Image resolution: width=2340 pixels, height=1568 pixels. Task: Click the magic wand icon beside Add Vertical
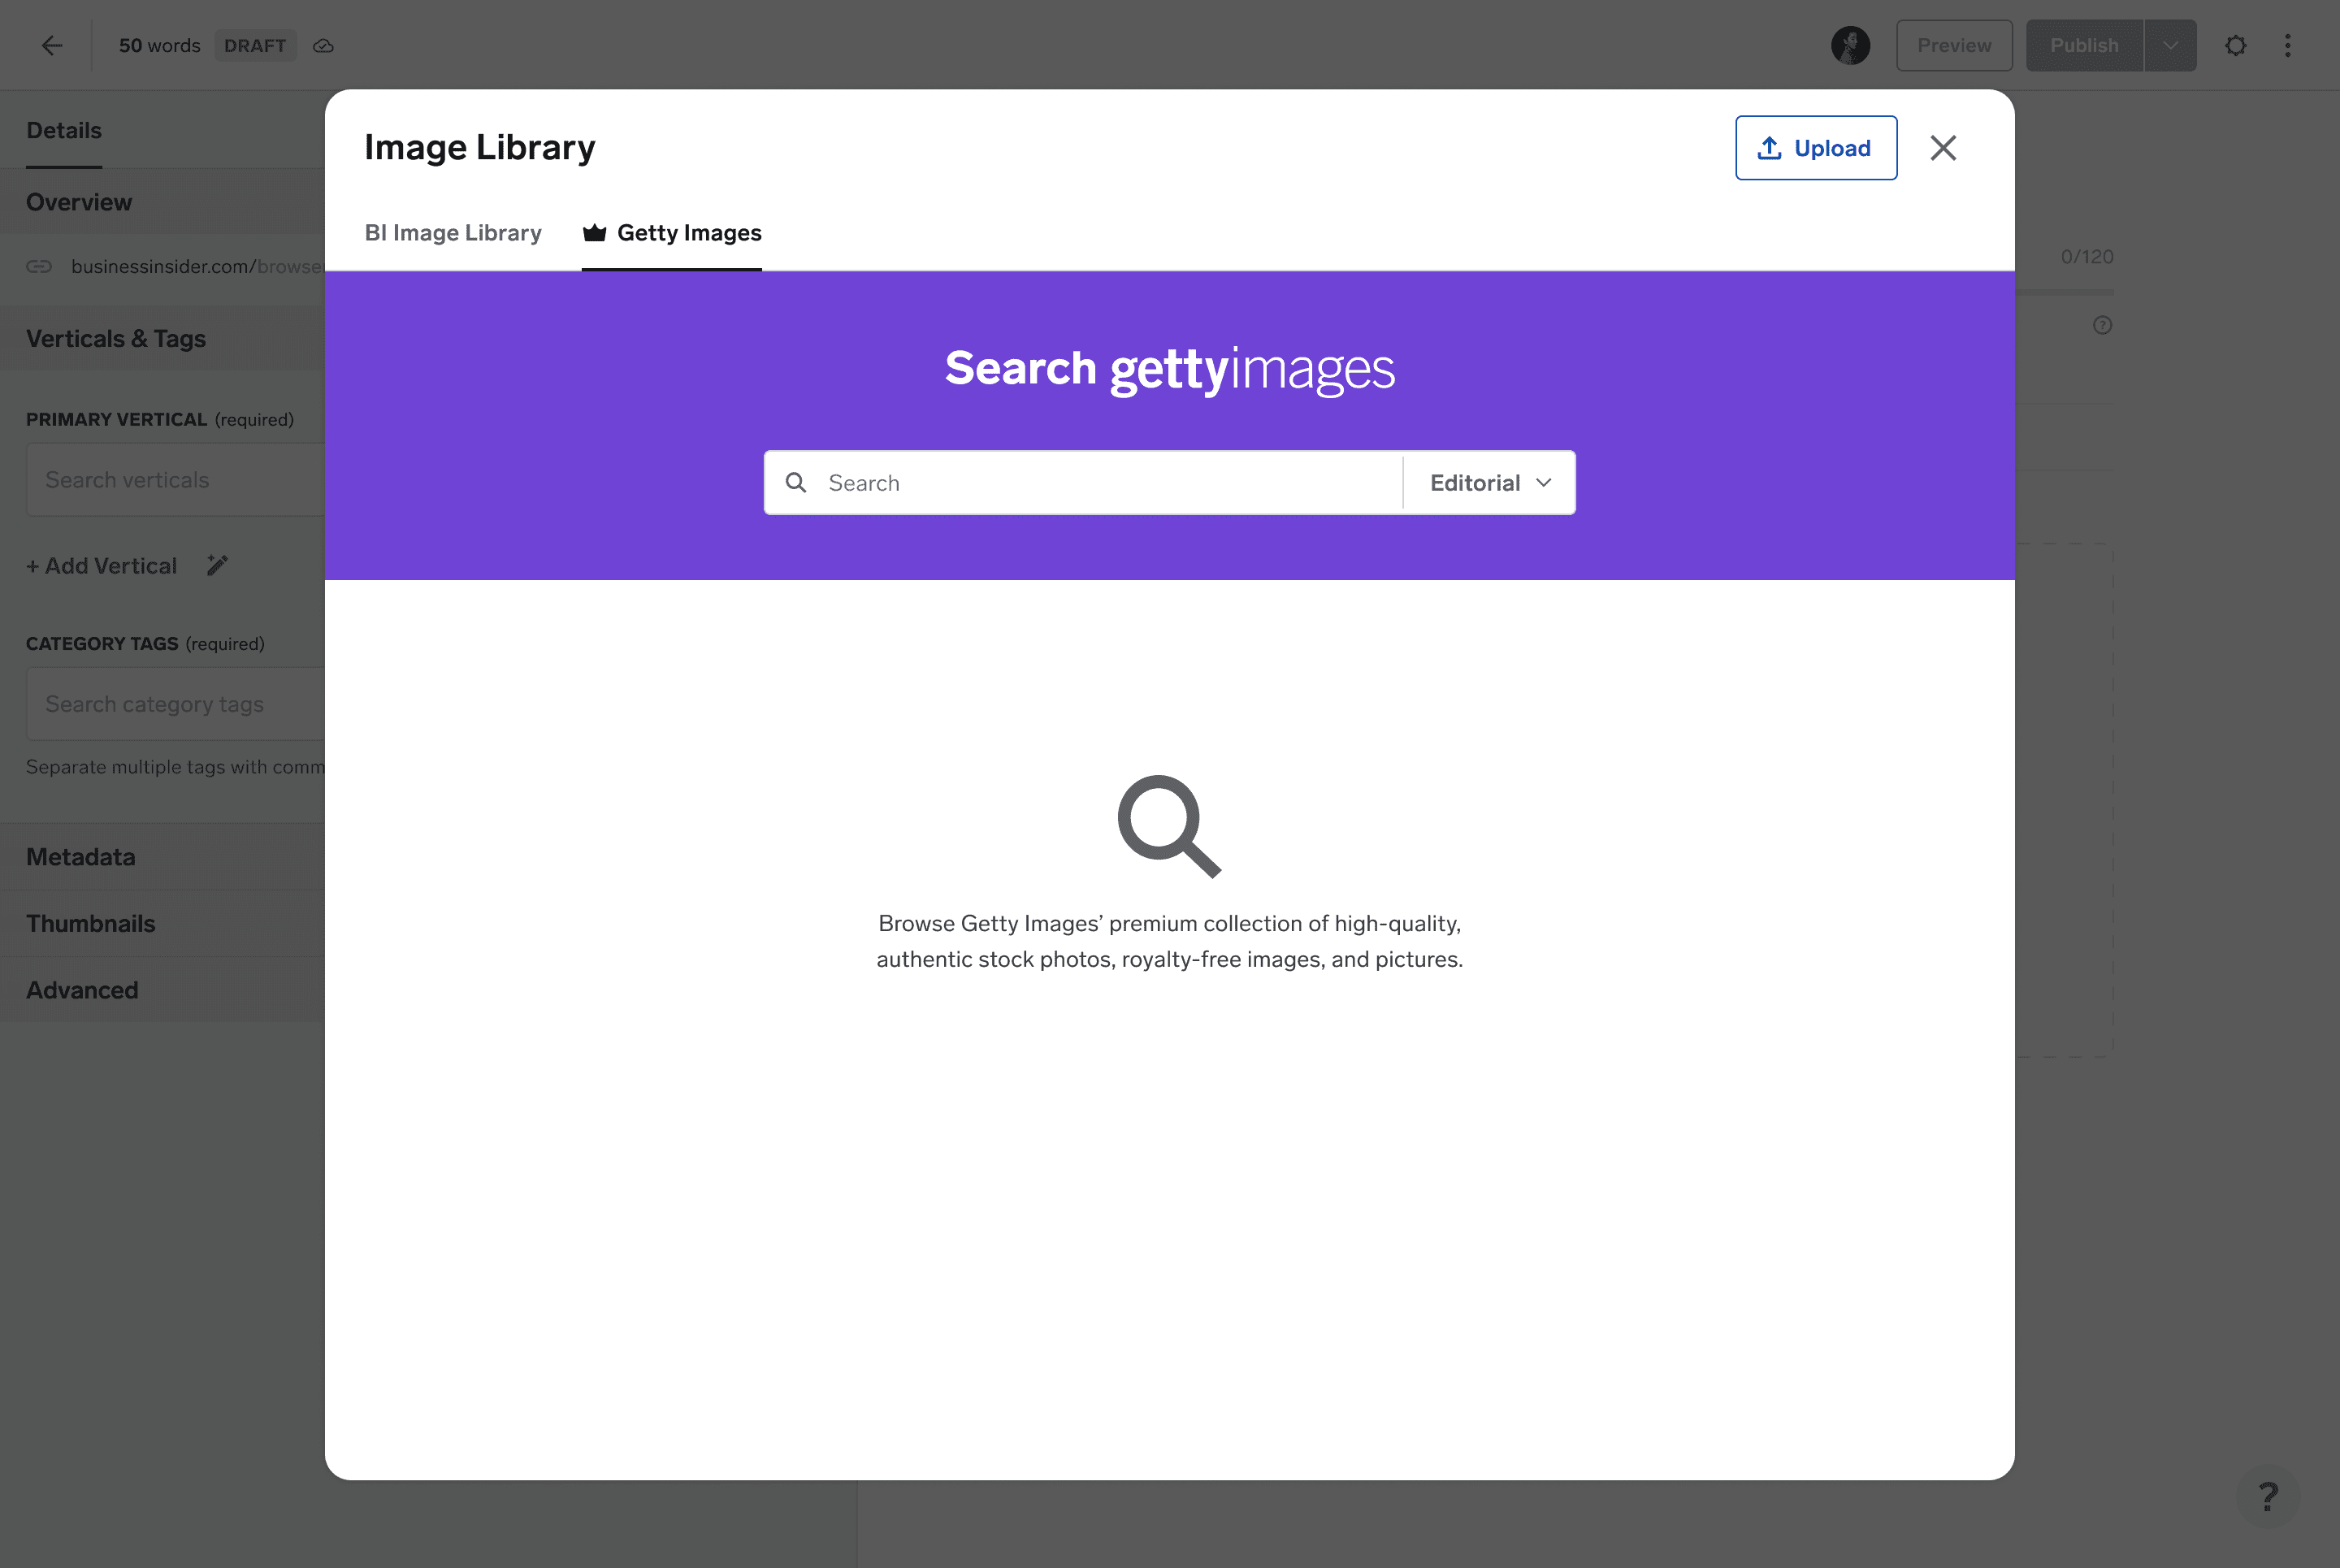(x=217, y=565)
